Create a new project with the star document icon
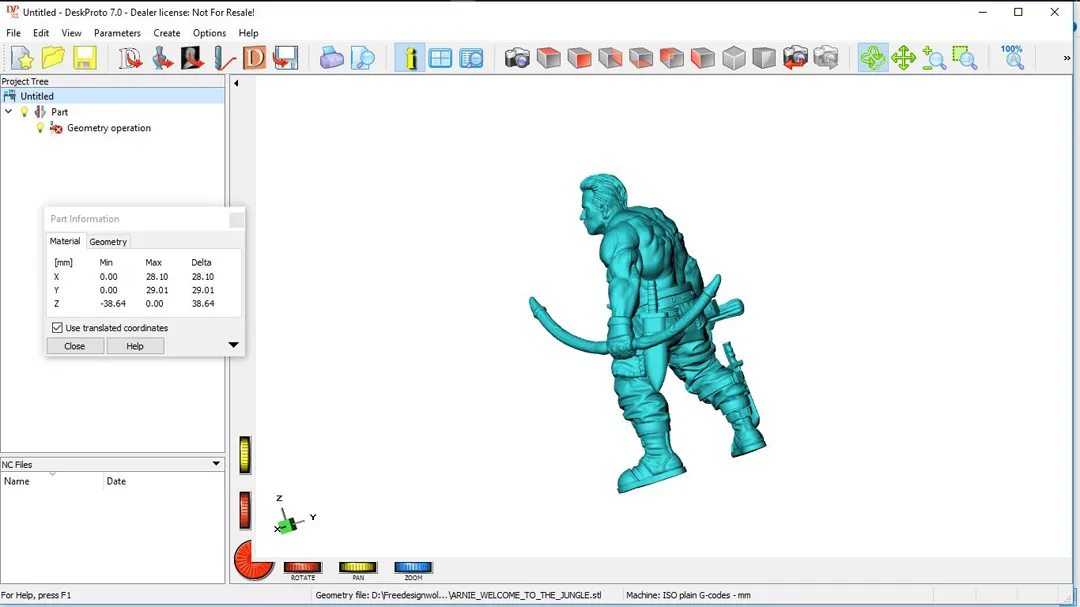 click(22, 58)
